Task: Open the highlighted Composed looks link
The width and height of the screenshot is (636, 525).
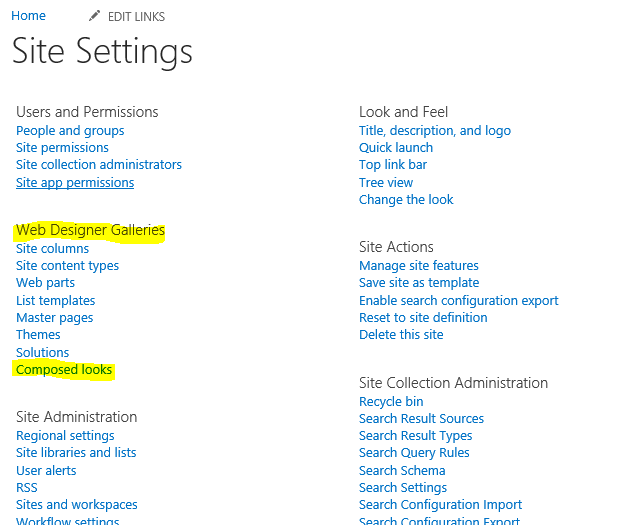Action: click(x=64, y=370)
